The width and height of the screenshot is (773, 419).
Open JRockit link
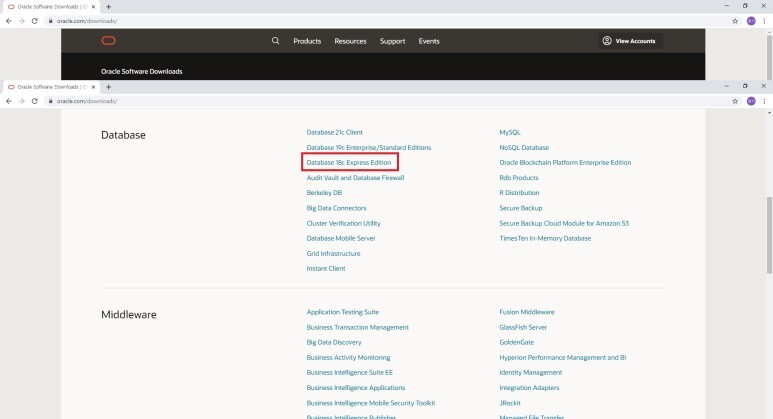coord(510,403)
